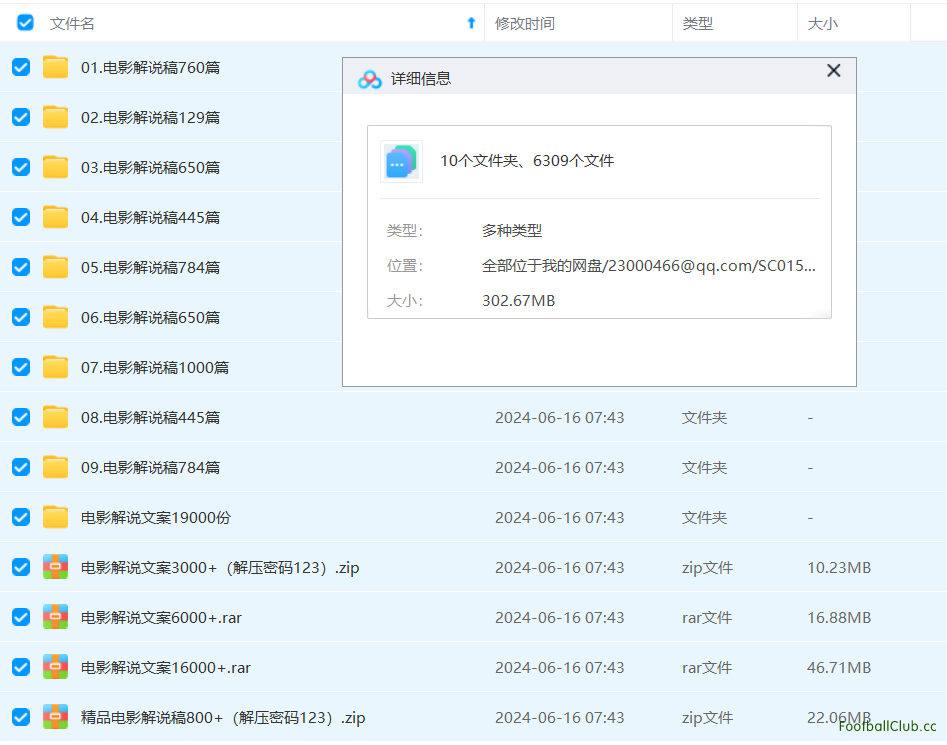Uncheck the checkbox beside 09.电影解说稿784篇
Screen dimensions: 947x745
(20, 467)
